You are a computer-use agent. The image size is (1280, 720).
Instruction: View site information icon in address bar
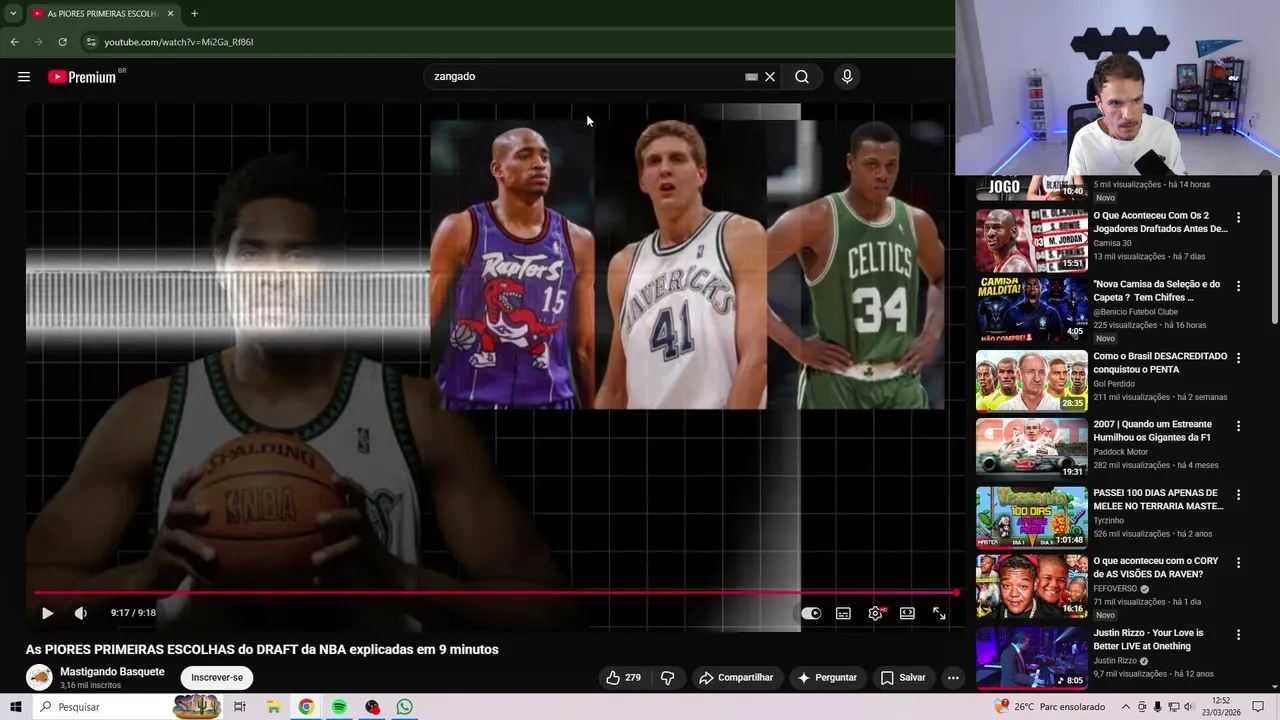[x=90, y=42]
